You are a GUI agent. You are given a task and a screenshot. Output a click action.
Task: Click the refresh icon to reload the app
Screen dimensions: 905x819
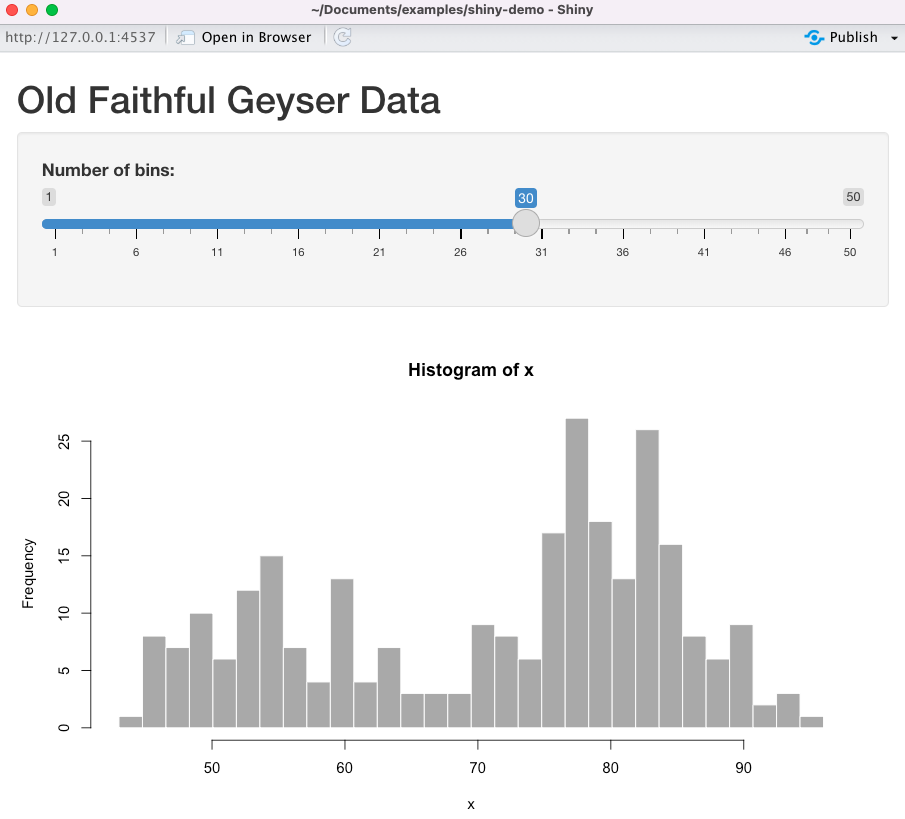341,37
